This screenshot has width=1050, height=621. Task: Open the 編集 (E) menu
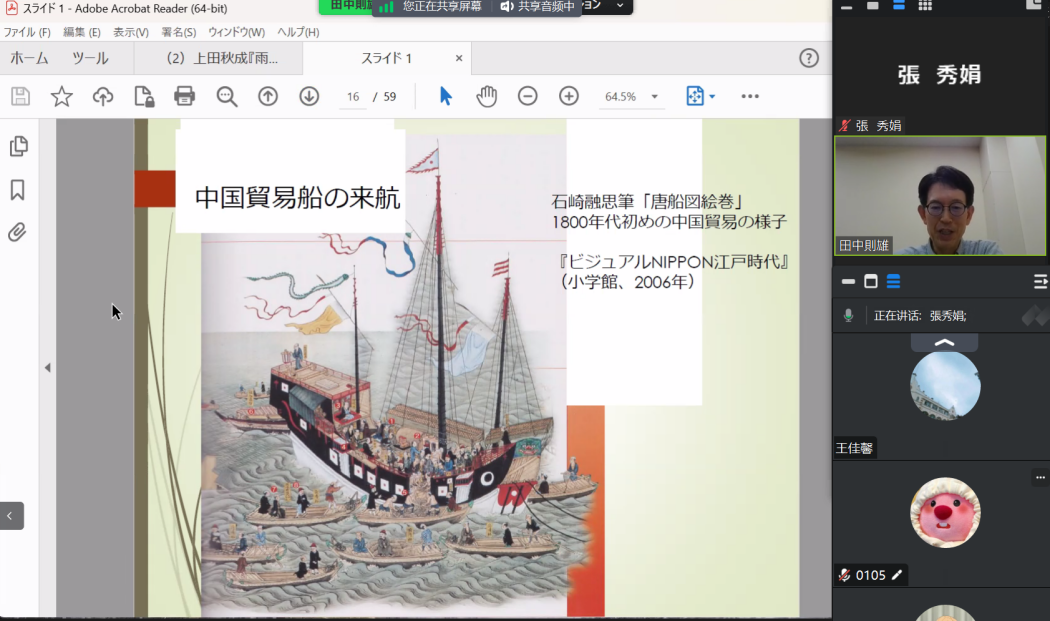82,32
